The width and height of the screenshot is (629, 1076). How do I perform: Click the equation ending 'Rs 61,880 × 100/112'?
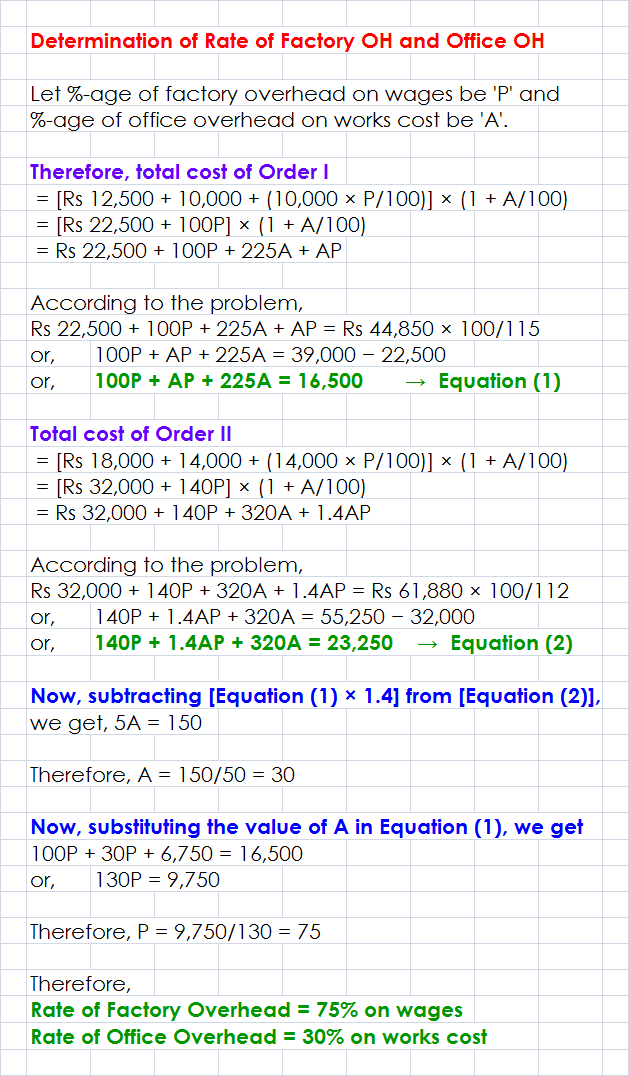[x=300, y=590]
